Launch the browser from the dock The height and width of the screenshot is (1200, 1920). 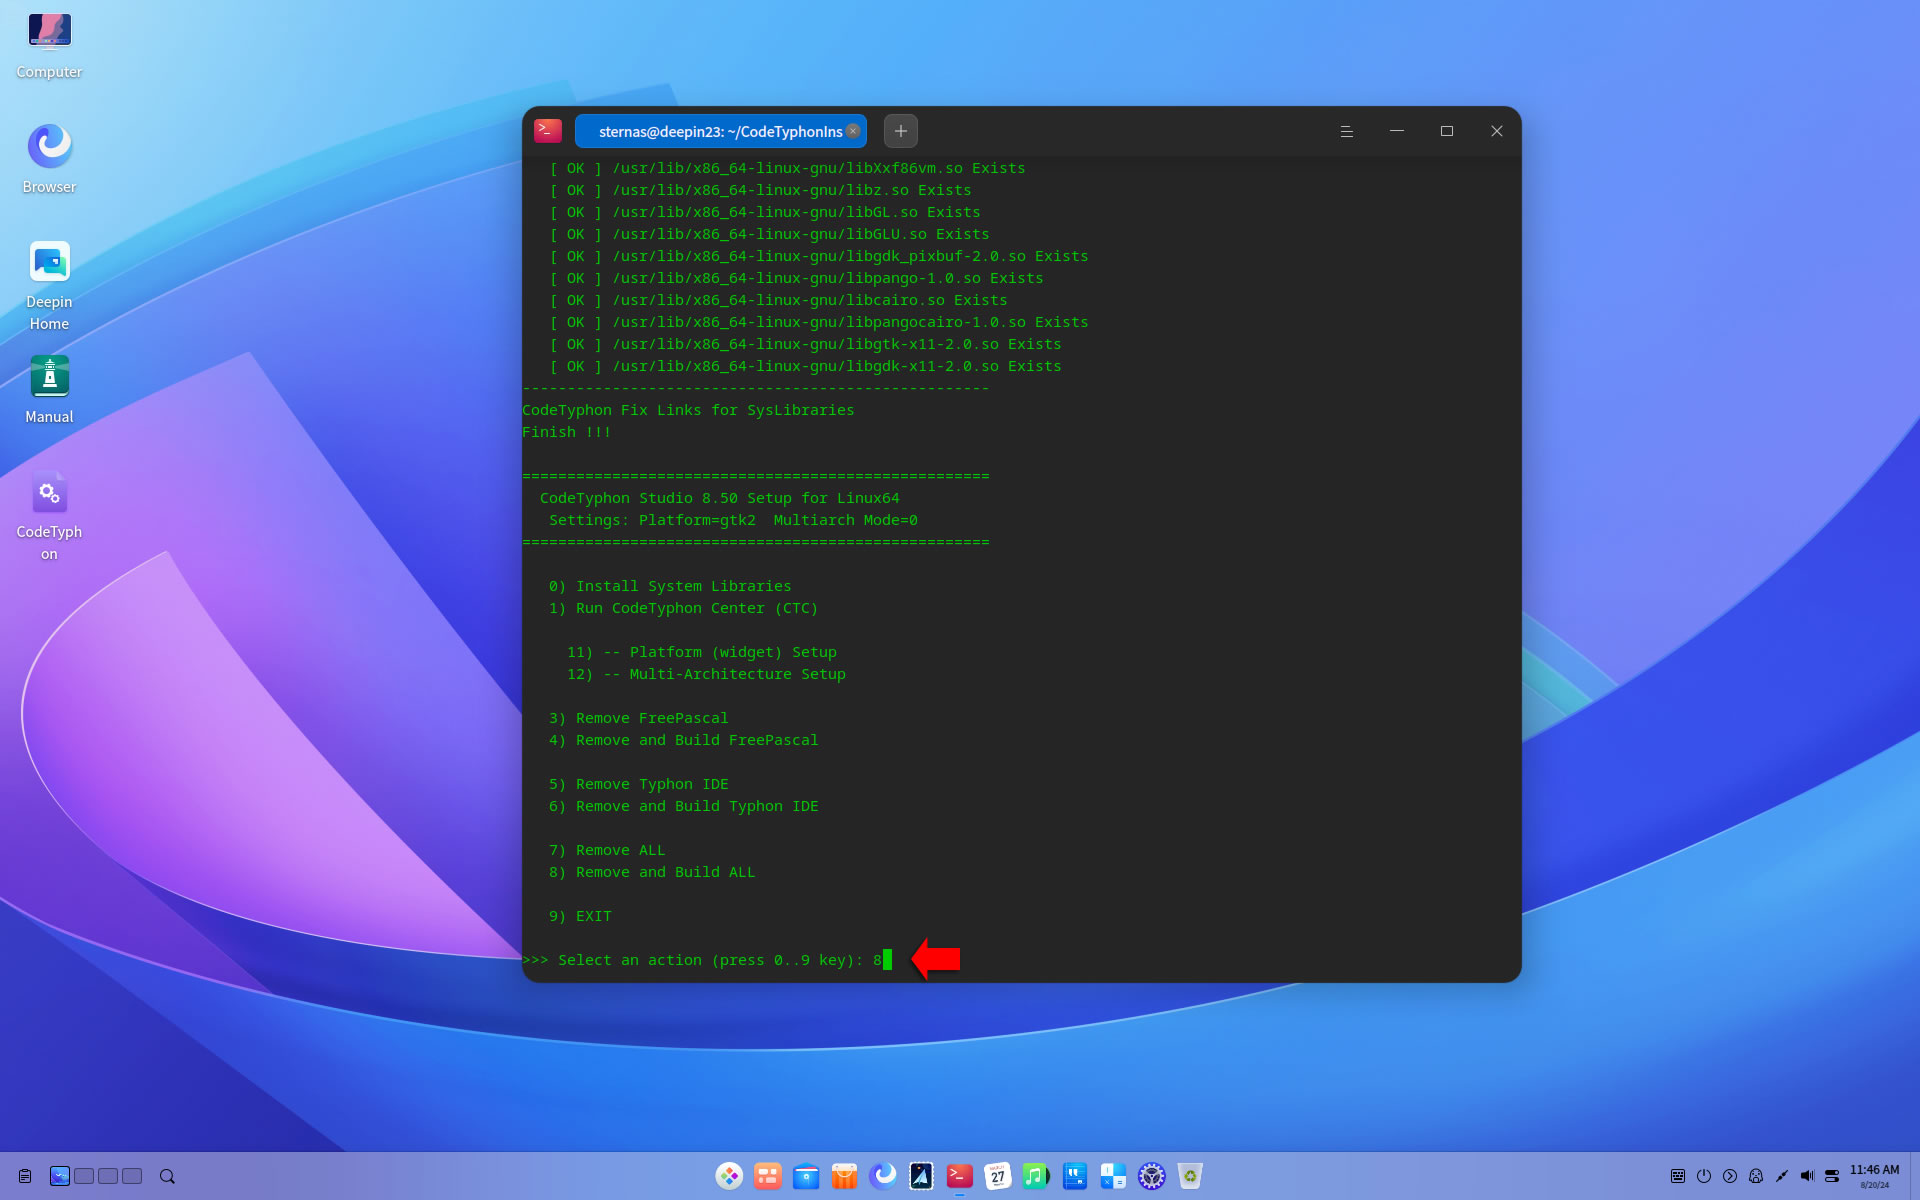pyautogui.click(x=883, y=1176)
